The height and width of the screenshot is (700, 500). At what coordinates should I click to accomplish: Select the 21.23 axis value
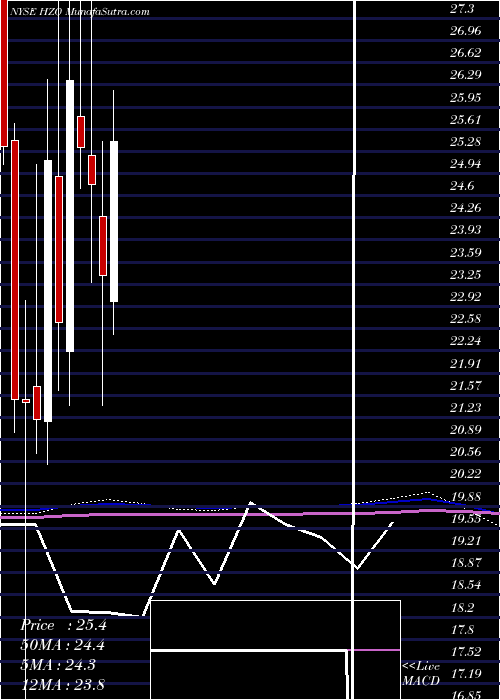466,408
